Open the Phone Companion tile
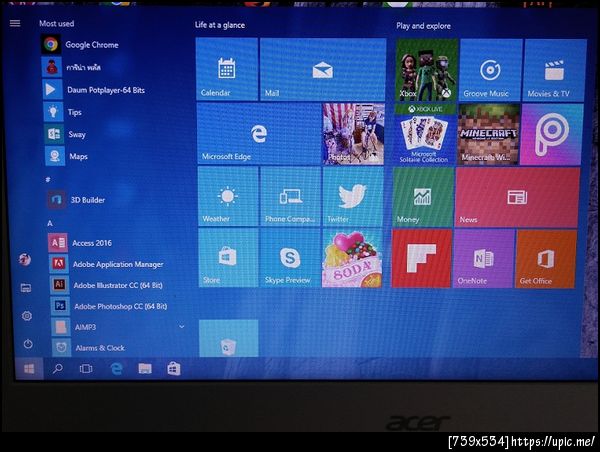The width and height of the screenshot is (600, 452). click(291, 196)
